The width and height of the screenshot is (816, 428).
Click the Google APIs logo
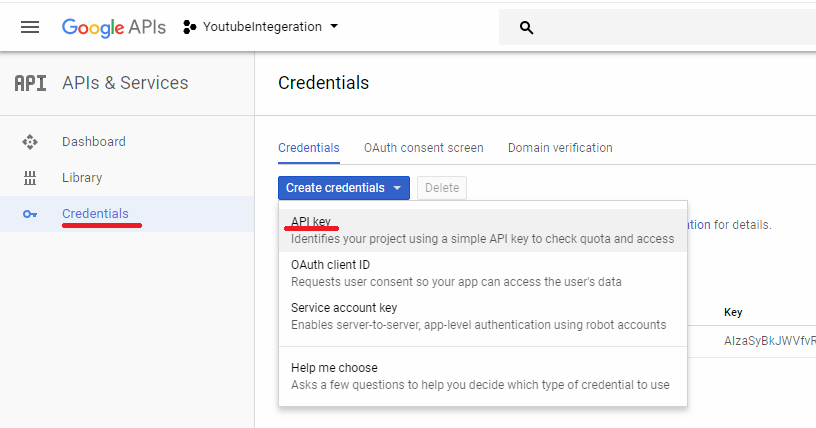[113, 27]
